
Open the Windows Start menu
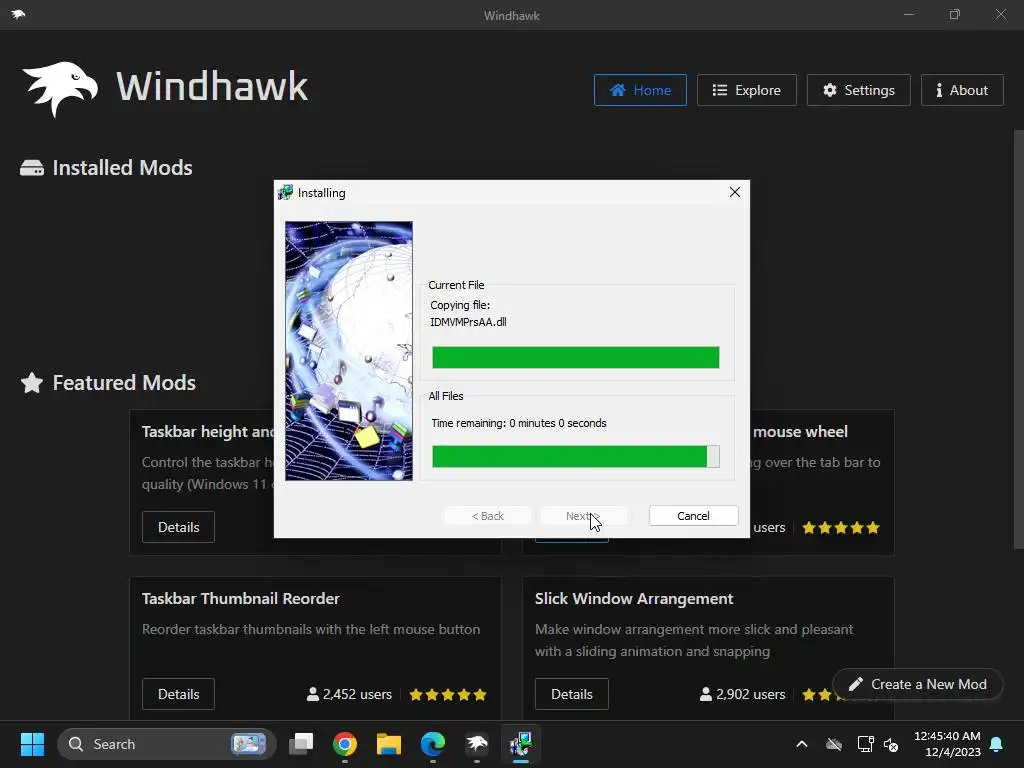[32, 744]
